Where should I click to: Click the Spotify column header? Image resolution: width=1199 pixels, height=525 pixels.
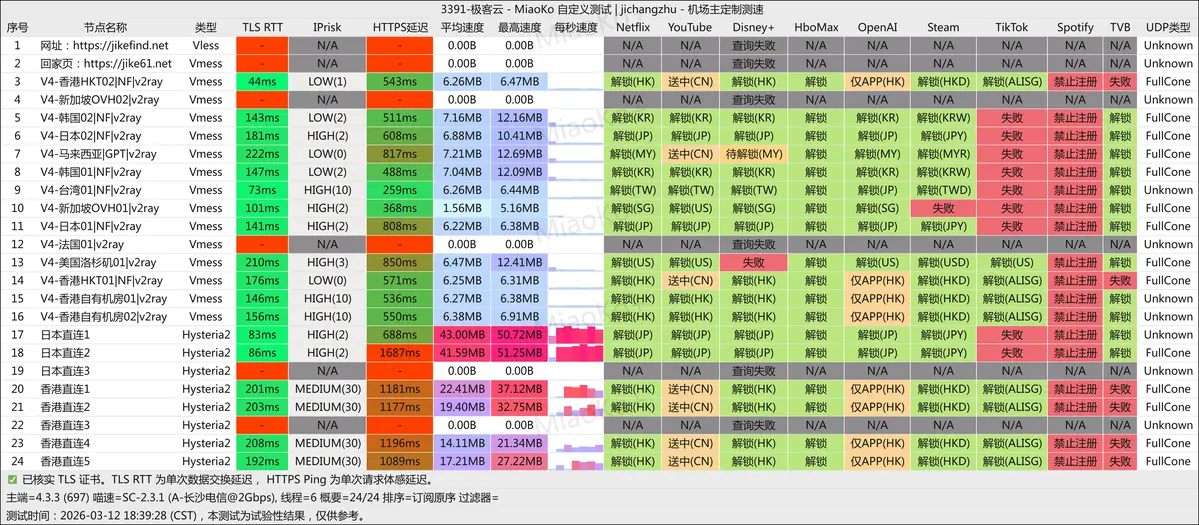tap(1075, 28)
